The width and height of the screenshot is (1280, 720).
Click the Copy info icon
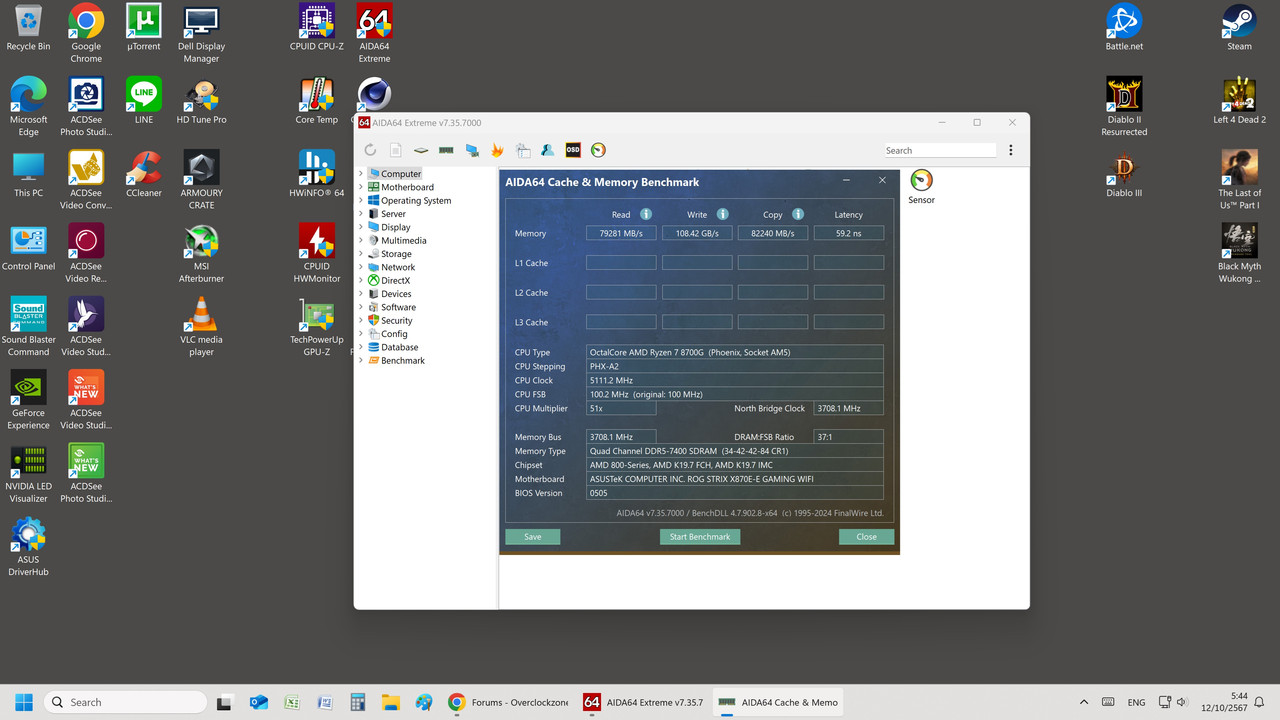tap(798, 214)
